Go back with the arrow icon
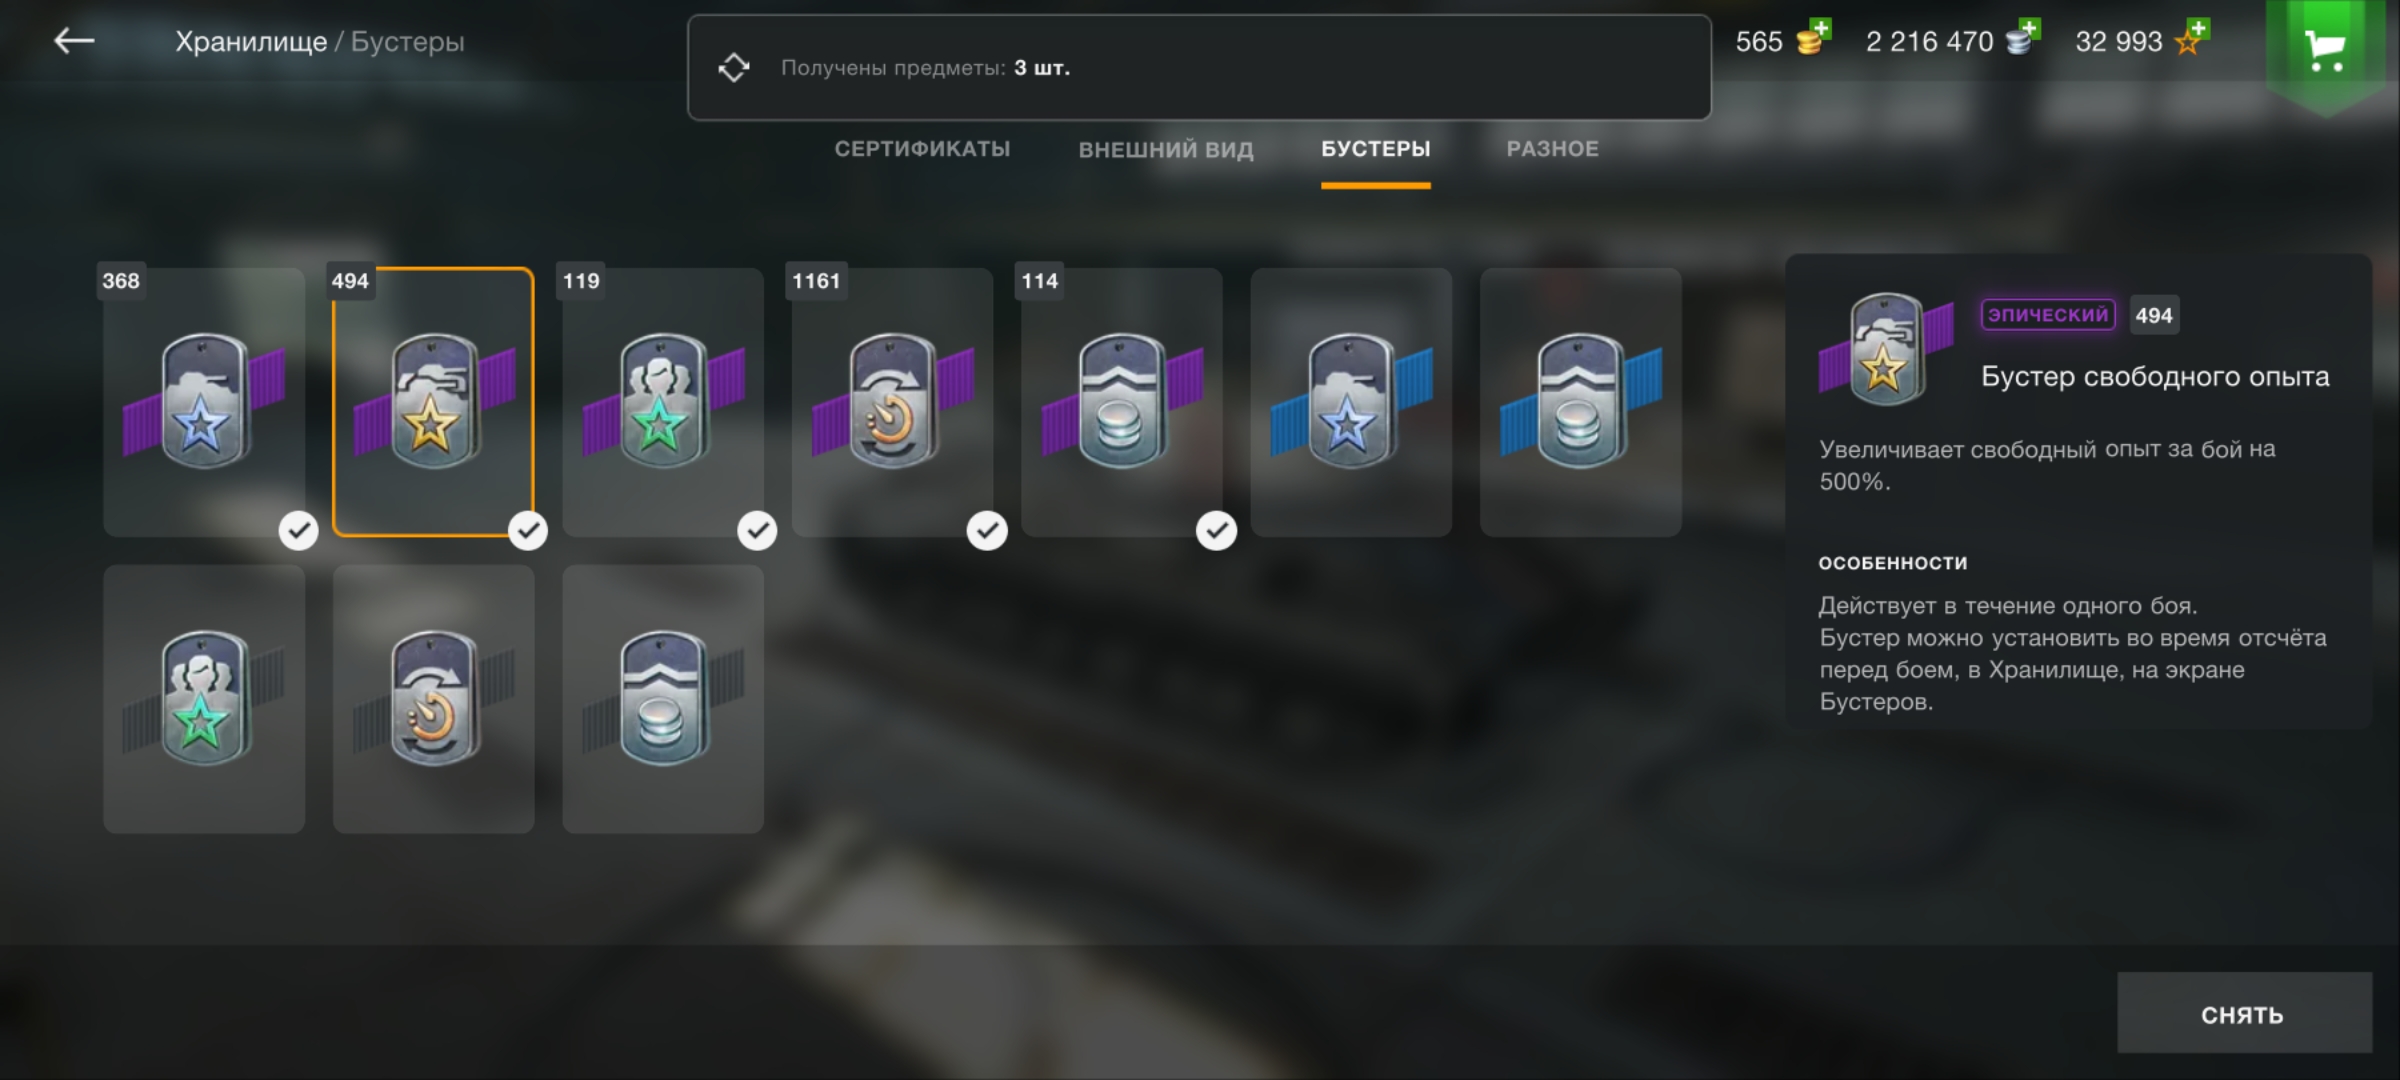This screenshot has width=2400, height=1080. click(74, 41)
